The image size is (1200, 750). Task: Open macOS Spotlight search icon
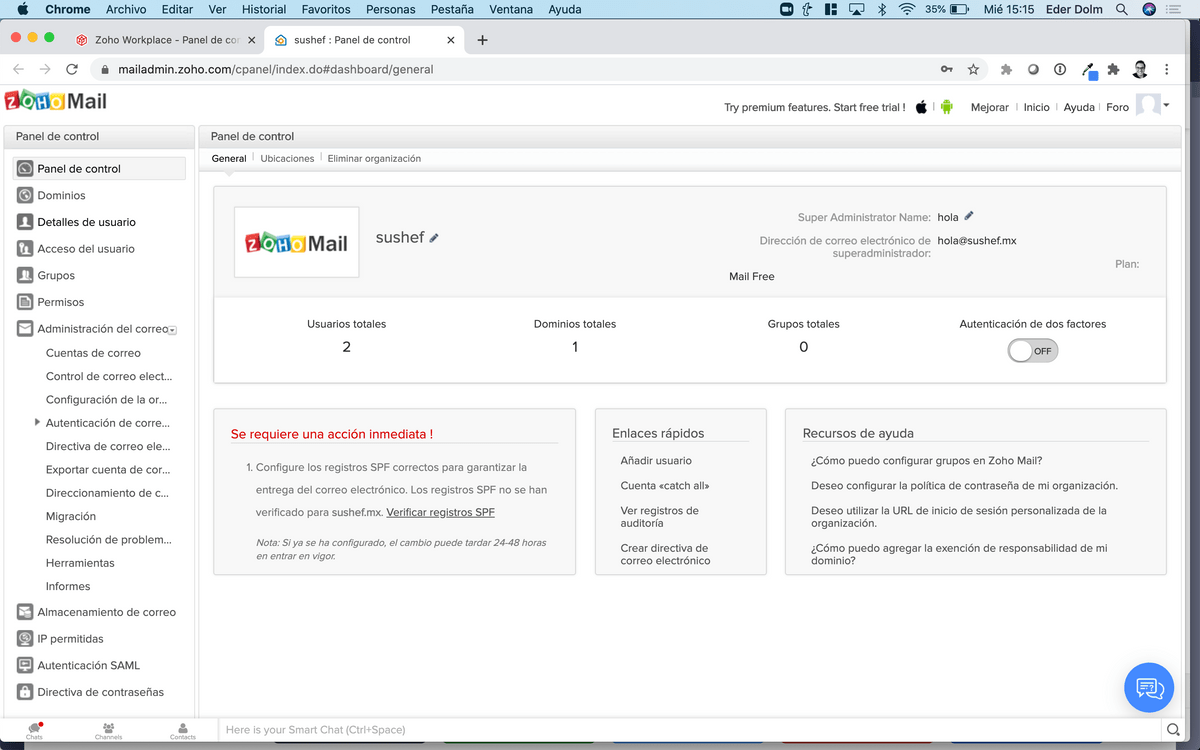[x=1122, y=9]
